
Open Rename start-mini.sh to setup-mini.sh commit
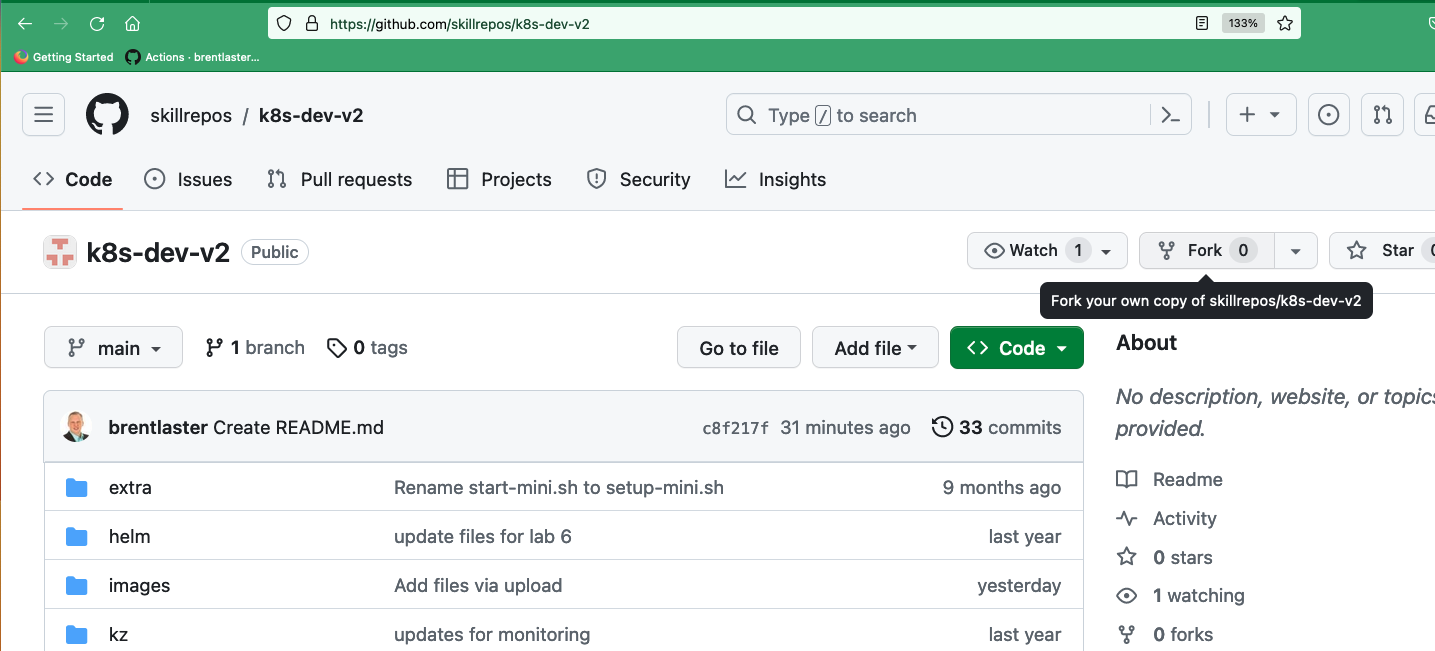[x=559, y=487]
